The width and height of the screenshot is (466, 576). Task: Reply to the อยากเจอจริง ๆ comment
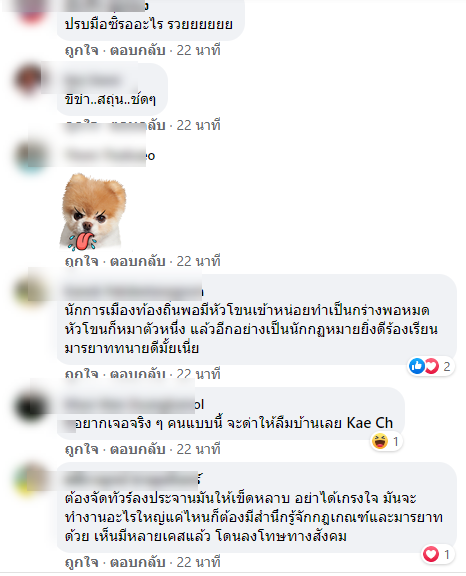coord(138,449)
